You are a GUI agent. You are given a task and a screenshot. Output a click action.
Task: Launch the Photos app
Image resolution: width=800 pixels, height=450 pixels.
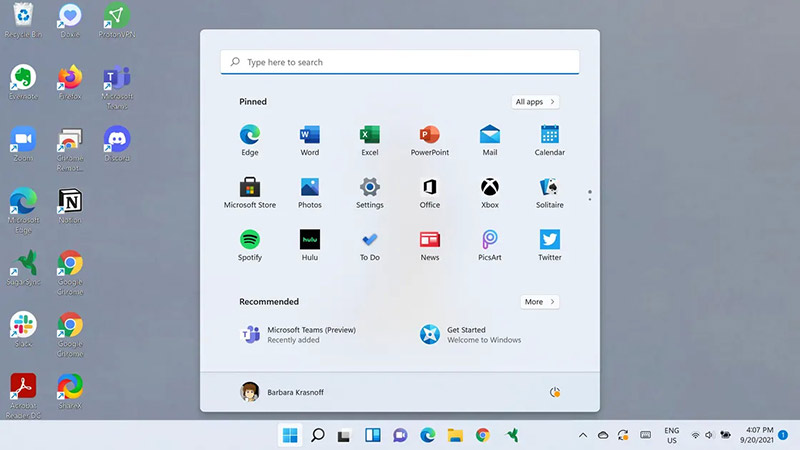310,192
